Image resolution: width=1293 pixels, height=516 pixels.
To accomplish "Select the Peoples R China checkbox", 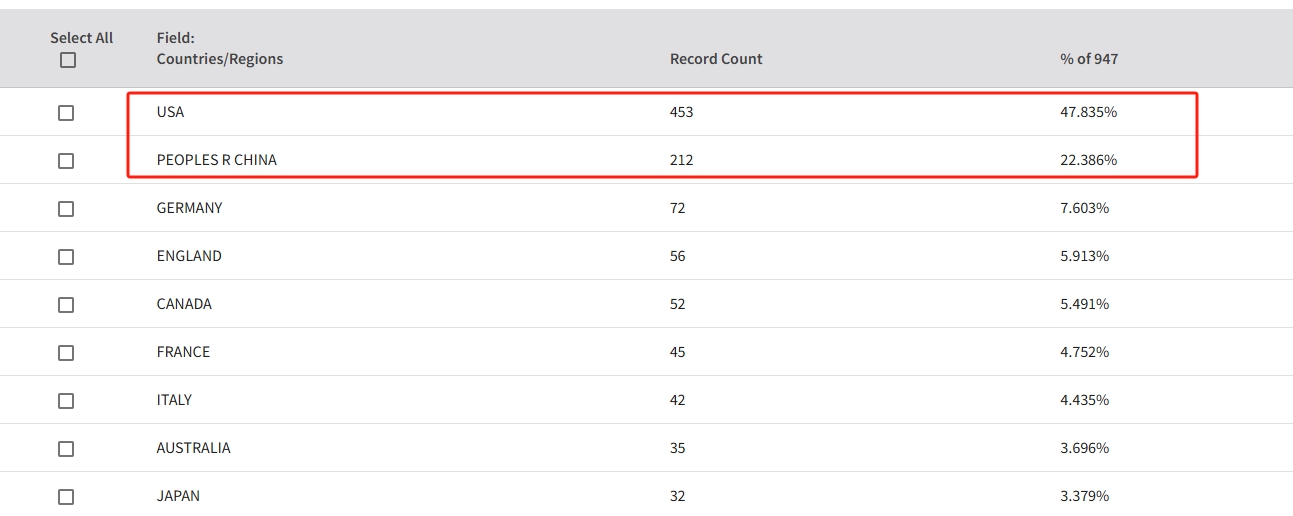I will pos(66,161).
